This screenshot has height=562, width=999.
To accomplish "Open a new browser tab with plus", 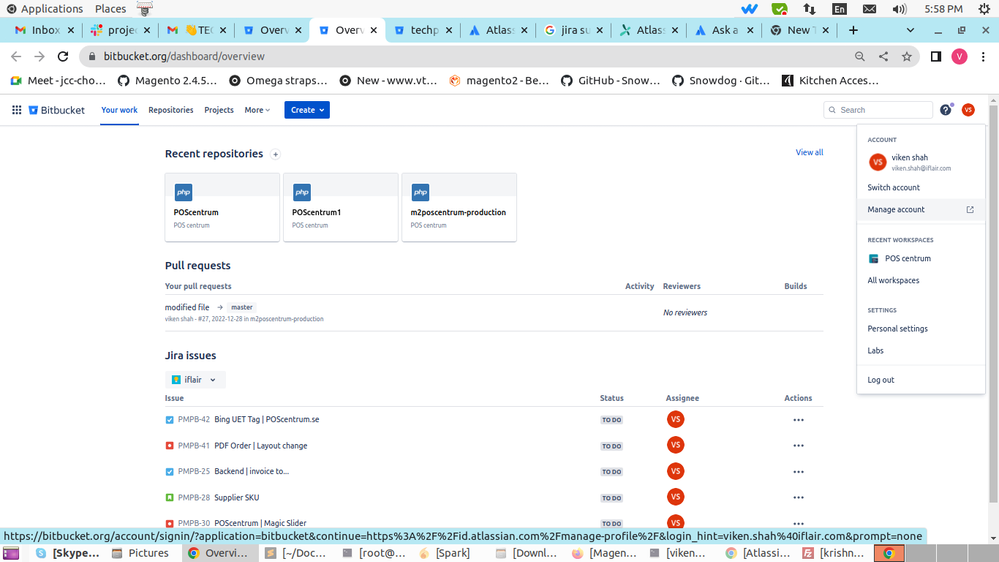I will click(853, 30).
